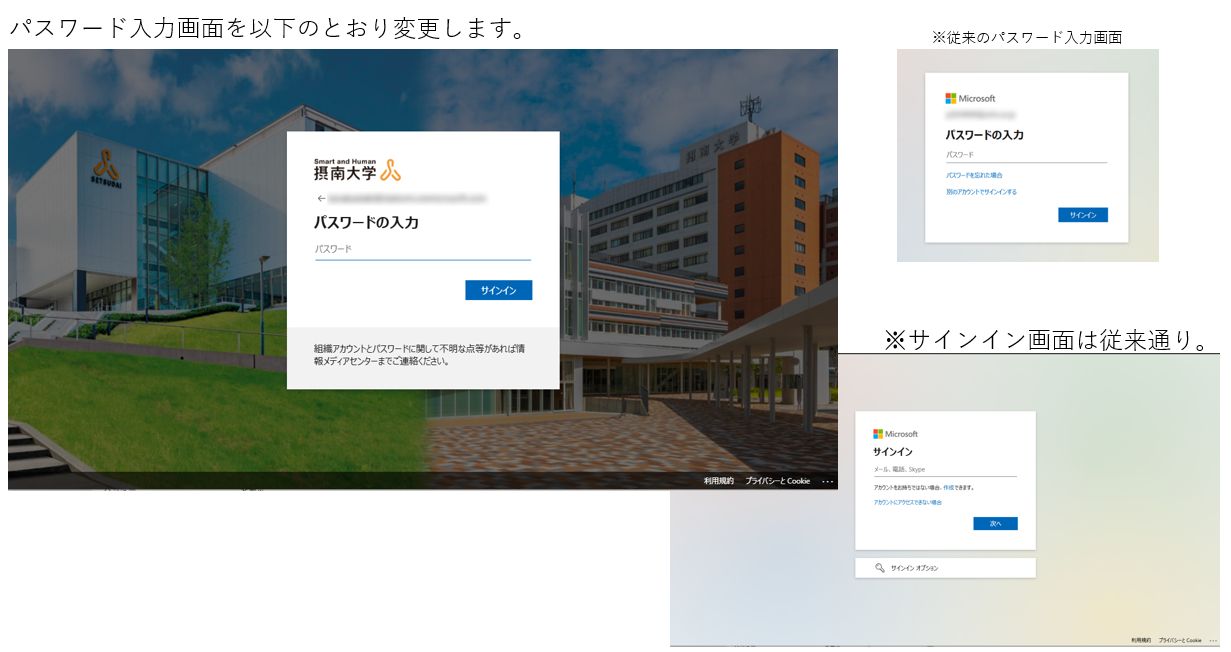Focus the パスワード field on the old Microsoft screen
1231x652 pixels.
(x=1025, y=155)
